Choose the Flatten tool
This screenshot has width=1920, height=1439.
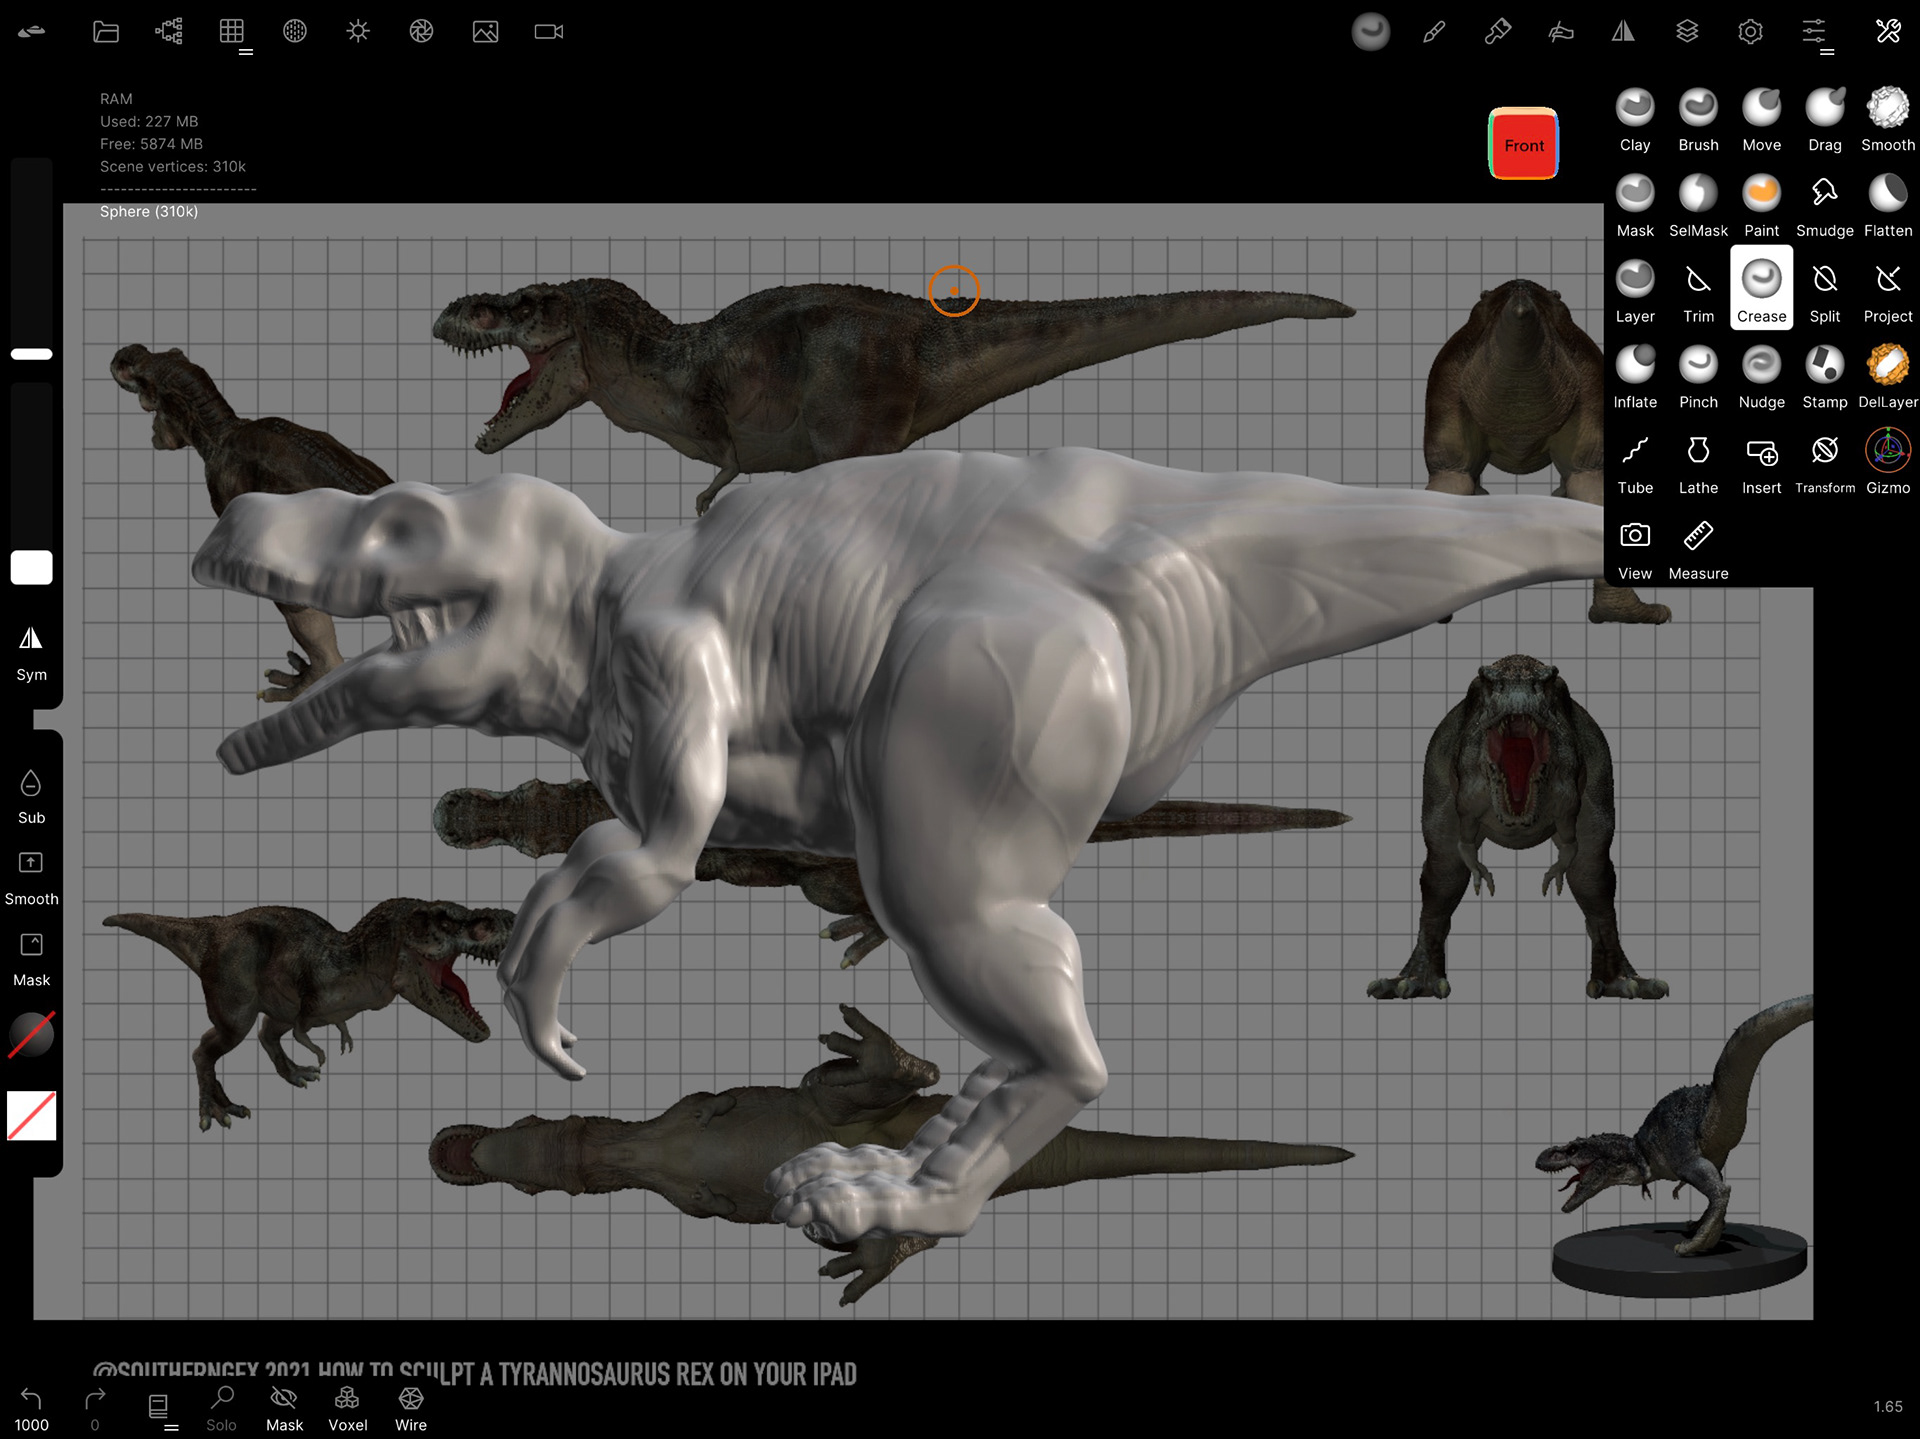tap(1888, 206)
